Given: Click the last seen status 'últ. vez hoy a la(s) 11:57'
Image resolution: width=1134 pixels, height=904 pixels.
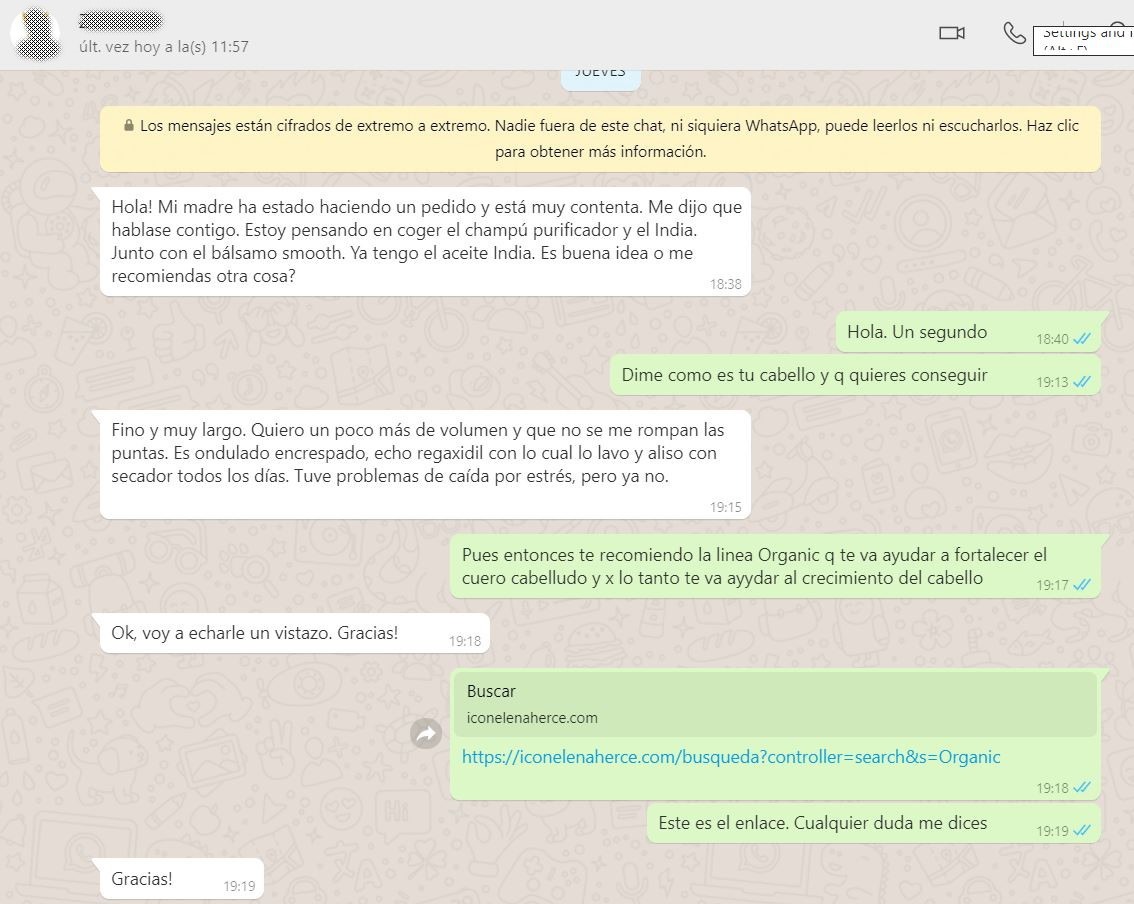Looking at the screenshot, I should click(x=163, y=47).
